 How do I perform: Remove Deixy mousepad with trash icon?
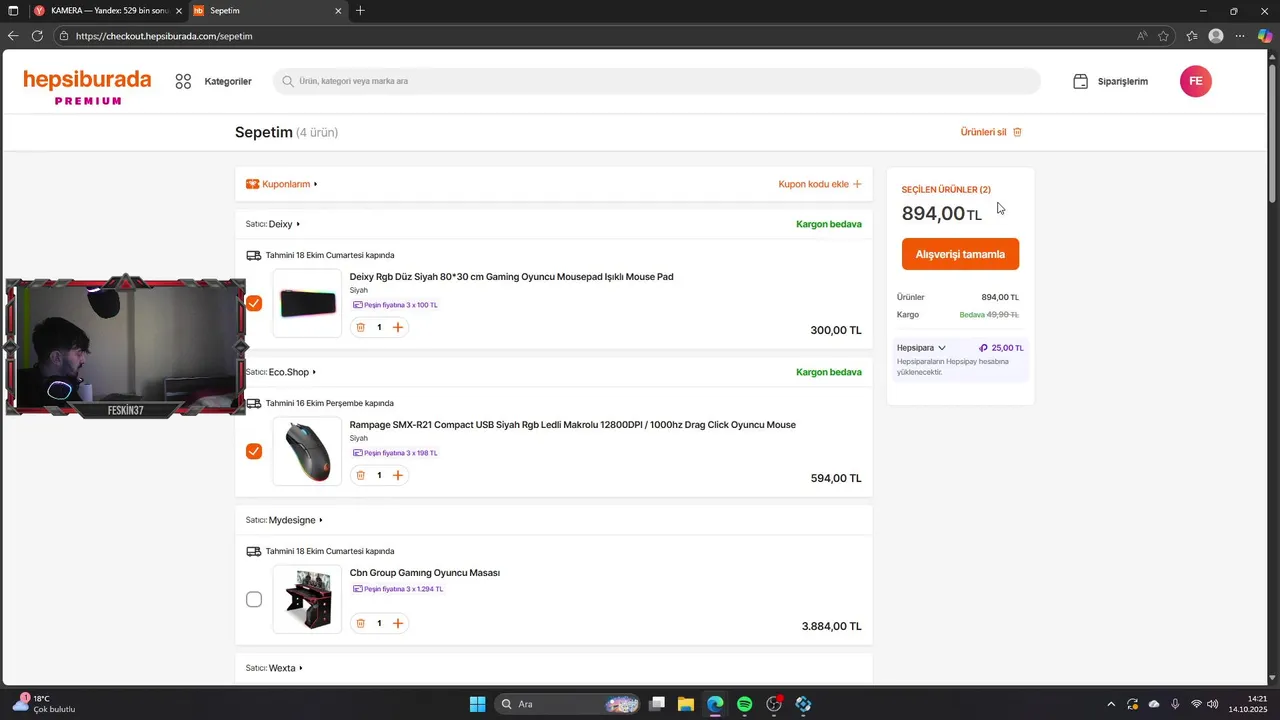coord(361,327)
